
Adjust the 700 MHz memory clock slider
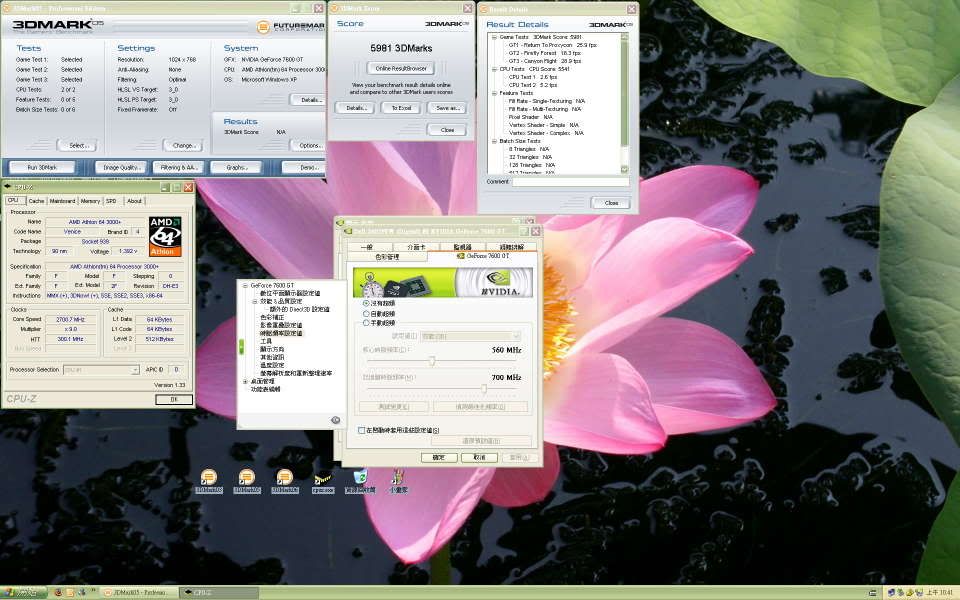coord(484,388)
